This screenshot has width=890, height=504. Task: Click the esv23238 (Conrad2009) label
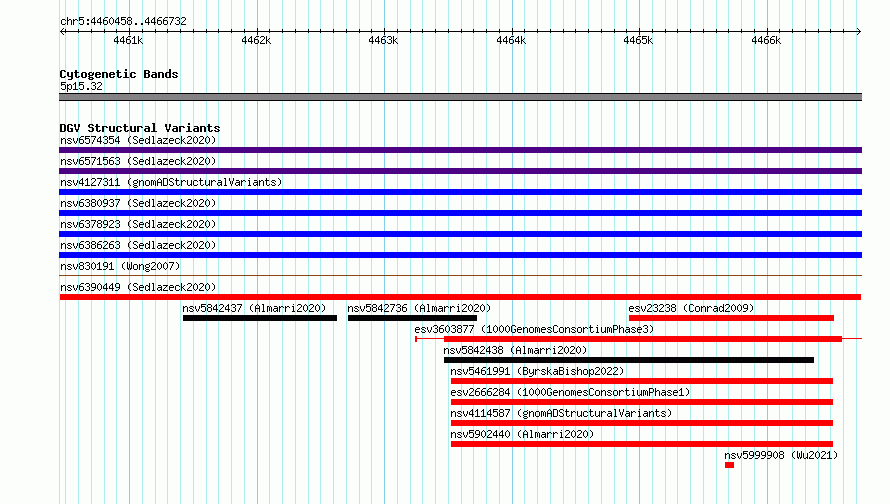click(691, 308)
